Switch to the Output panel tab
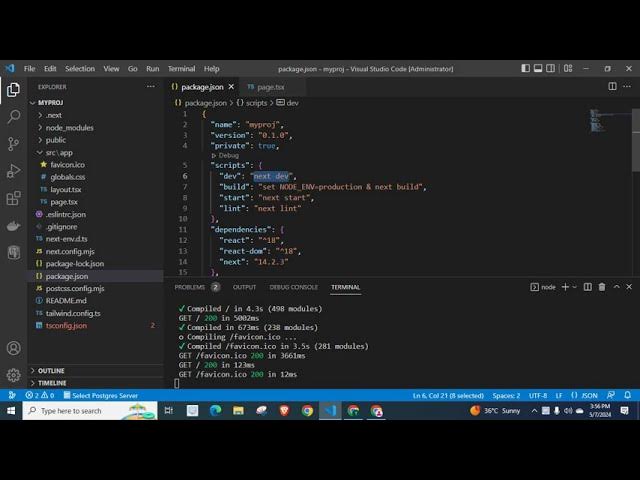The width and height of the screenshot is (640, 480). click(244, 287)
